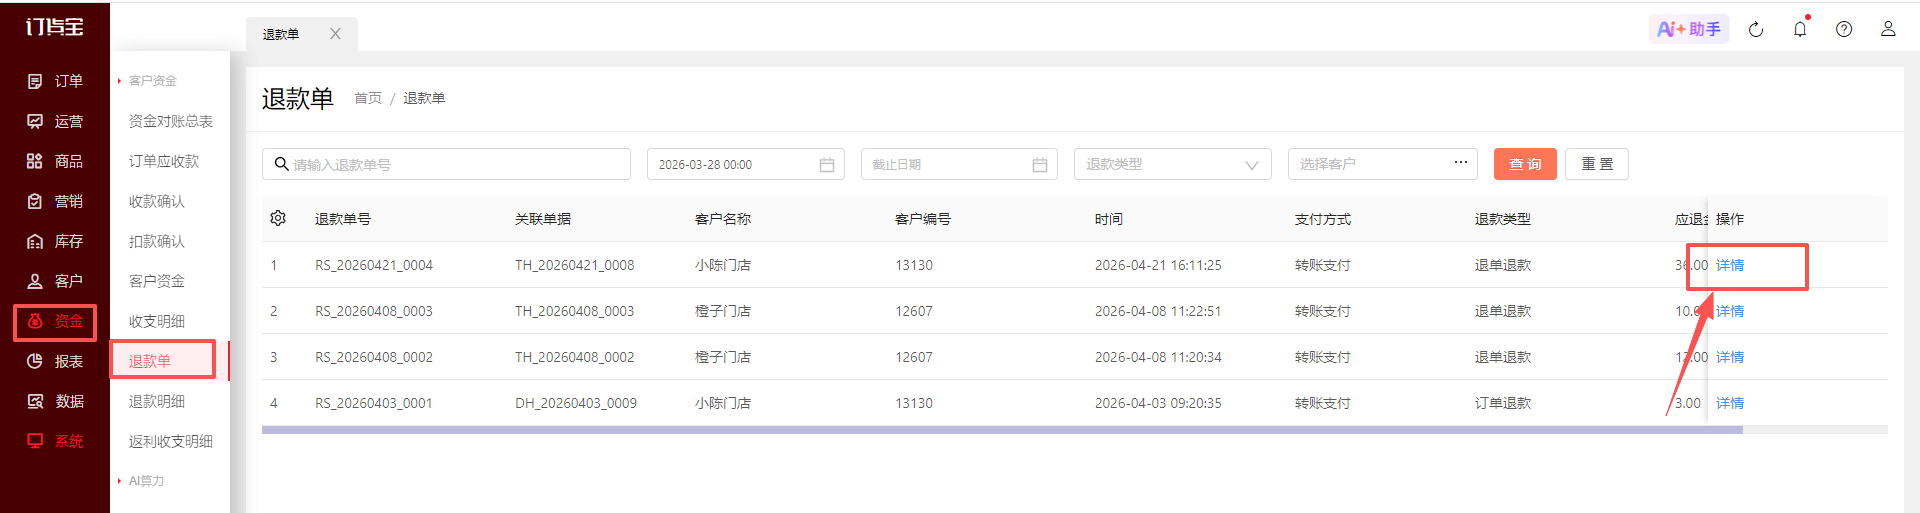Open the 退款类型 dropdown

click(1172, 164)
